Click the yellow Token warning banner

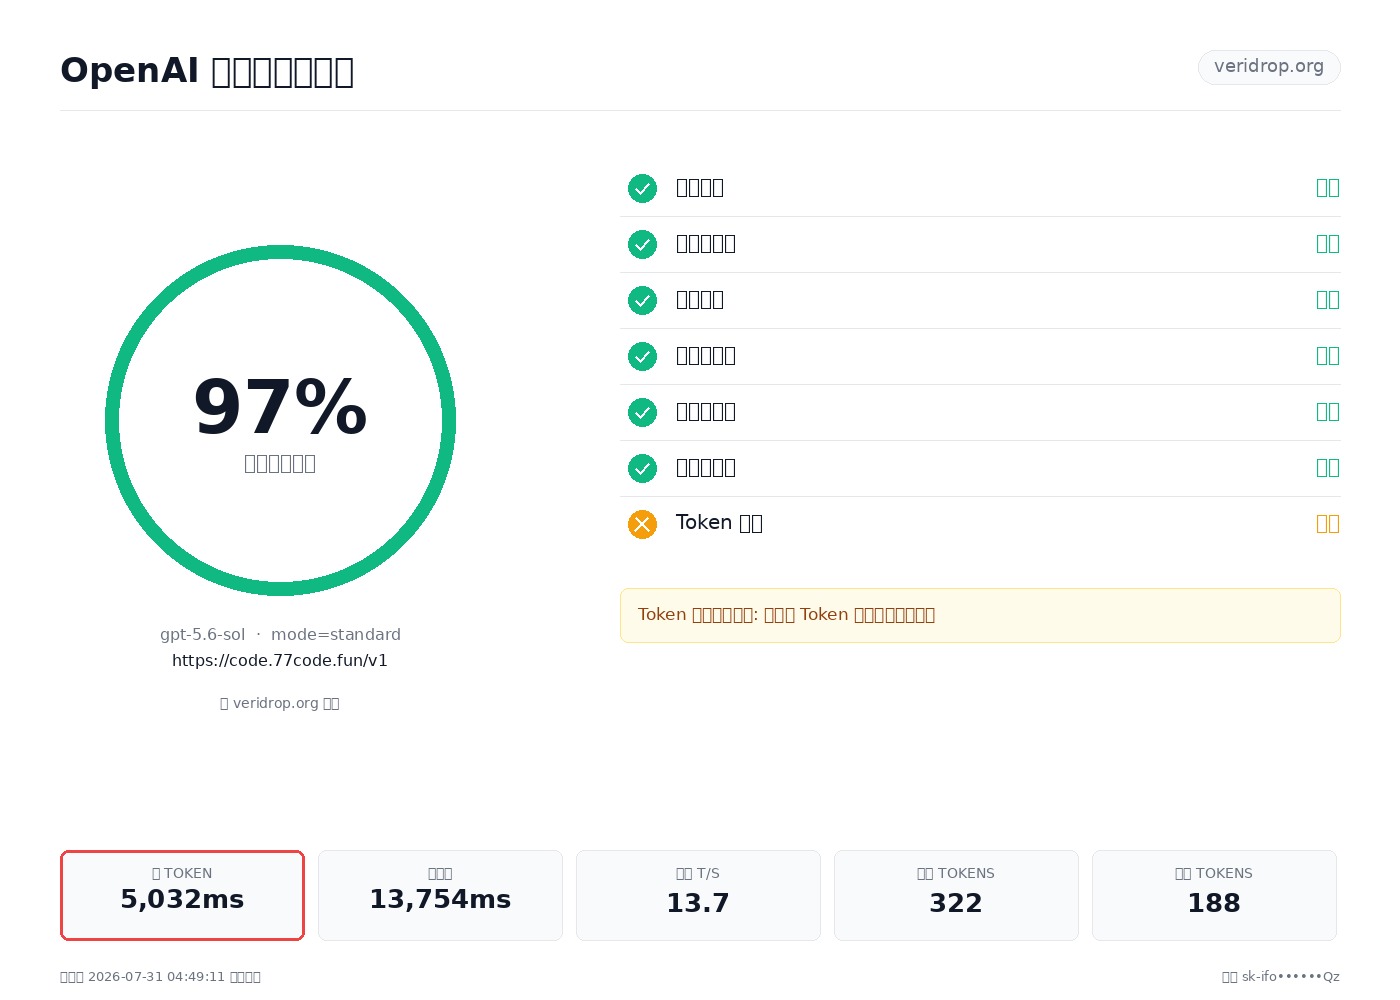coord(980,615)
